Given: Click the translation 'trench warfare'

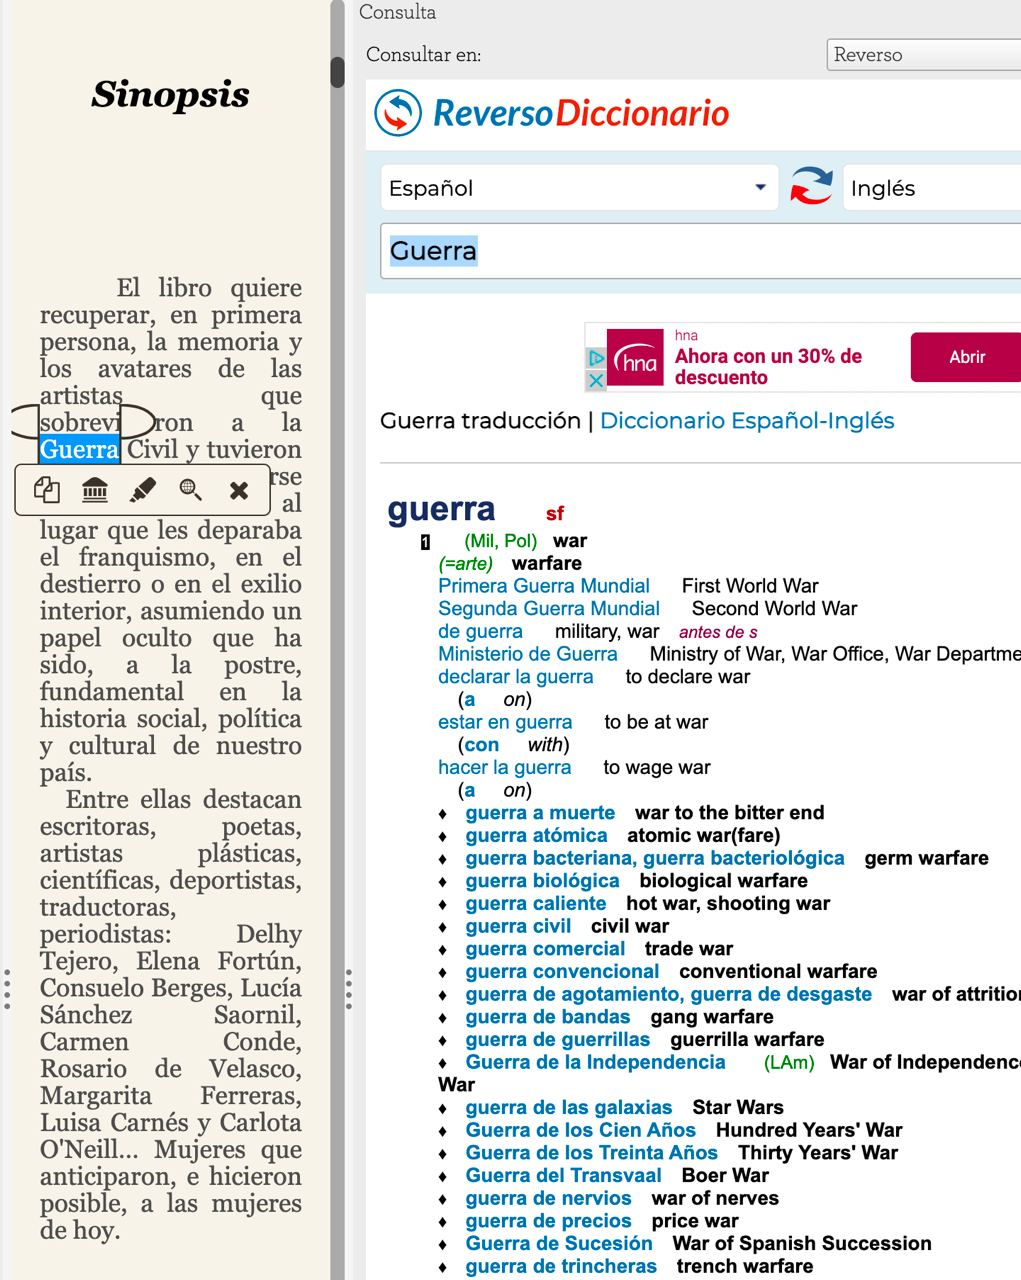Looking at the screenshot, I should (745, 1267).
